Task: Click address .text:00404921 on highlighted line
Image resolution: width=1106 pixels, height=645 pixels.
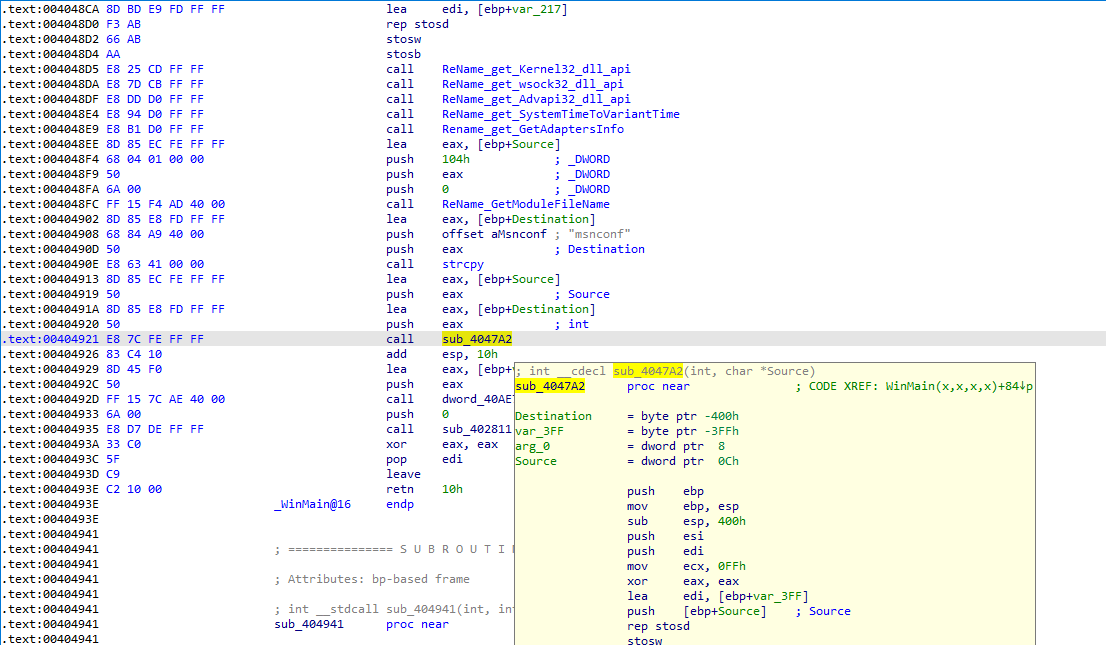Action: pyautogui.click(x=50, y=339)
